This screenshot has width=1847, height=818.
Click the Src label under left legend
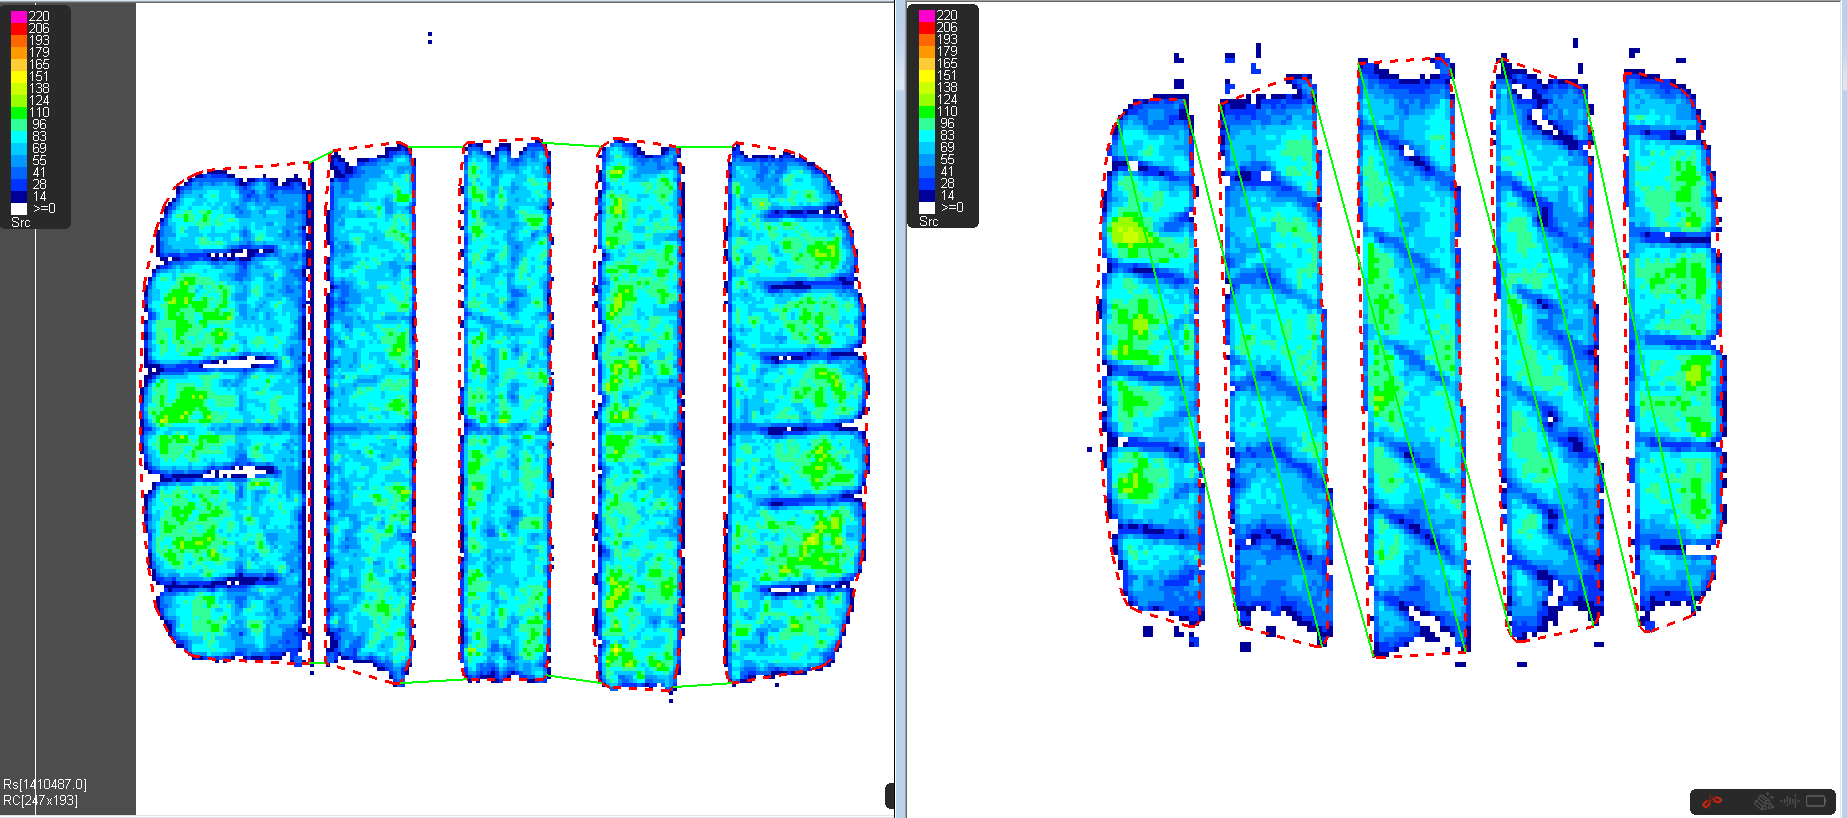[21, 222]
